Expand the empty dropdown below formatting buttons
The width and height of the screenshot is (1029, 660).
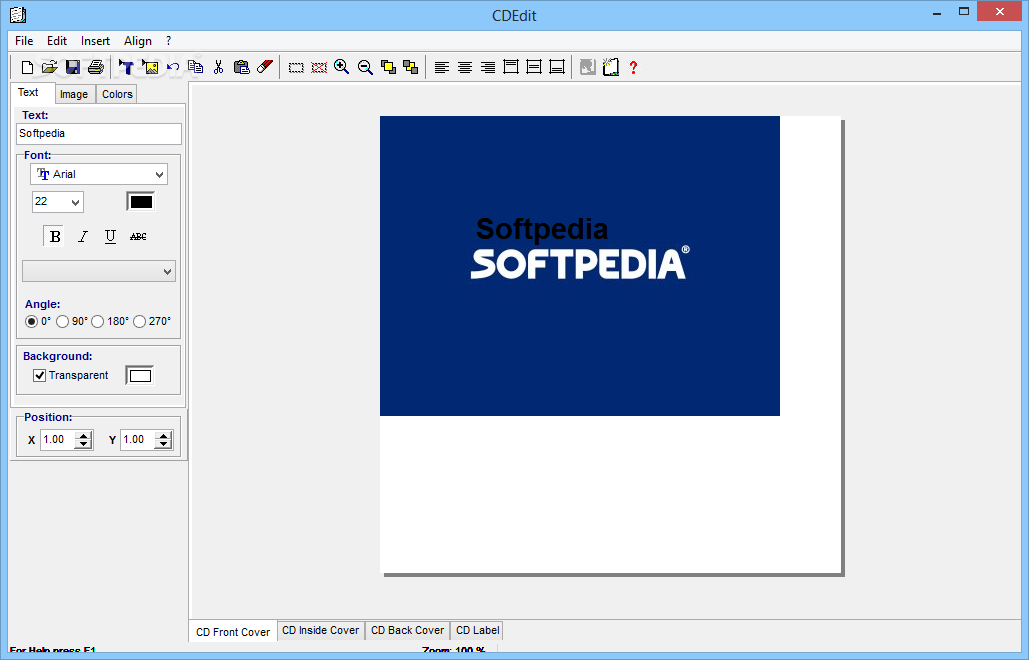point(167,272)
